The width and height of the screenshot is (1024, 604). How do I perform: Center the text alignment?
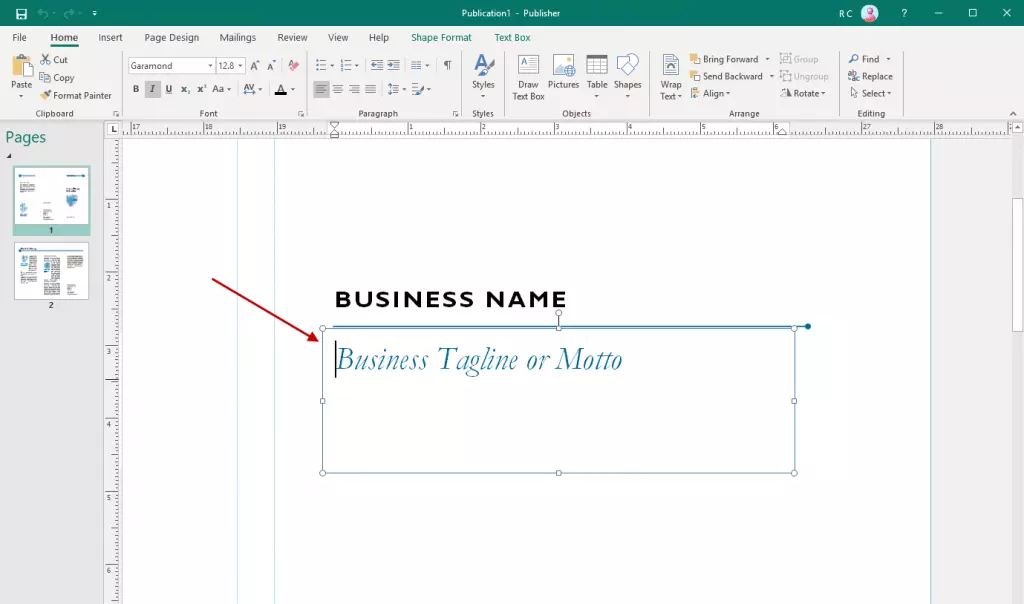click(338, 89)
